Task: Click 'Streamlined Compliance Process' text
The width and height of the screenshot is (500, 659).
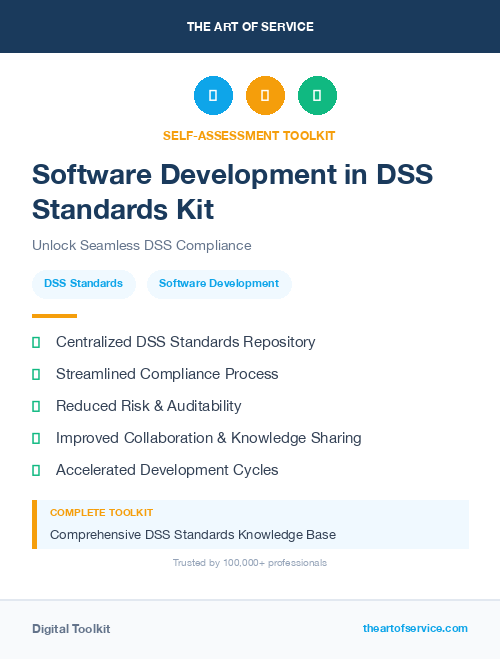Action: click(167, 374)
